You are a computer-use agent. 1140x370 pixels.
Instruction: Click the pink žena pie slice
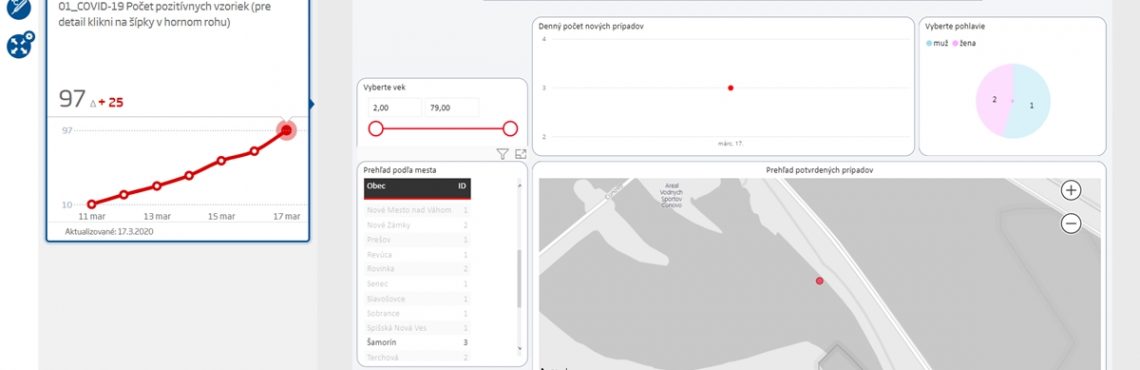(993, 100)
